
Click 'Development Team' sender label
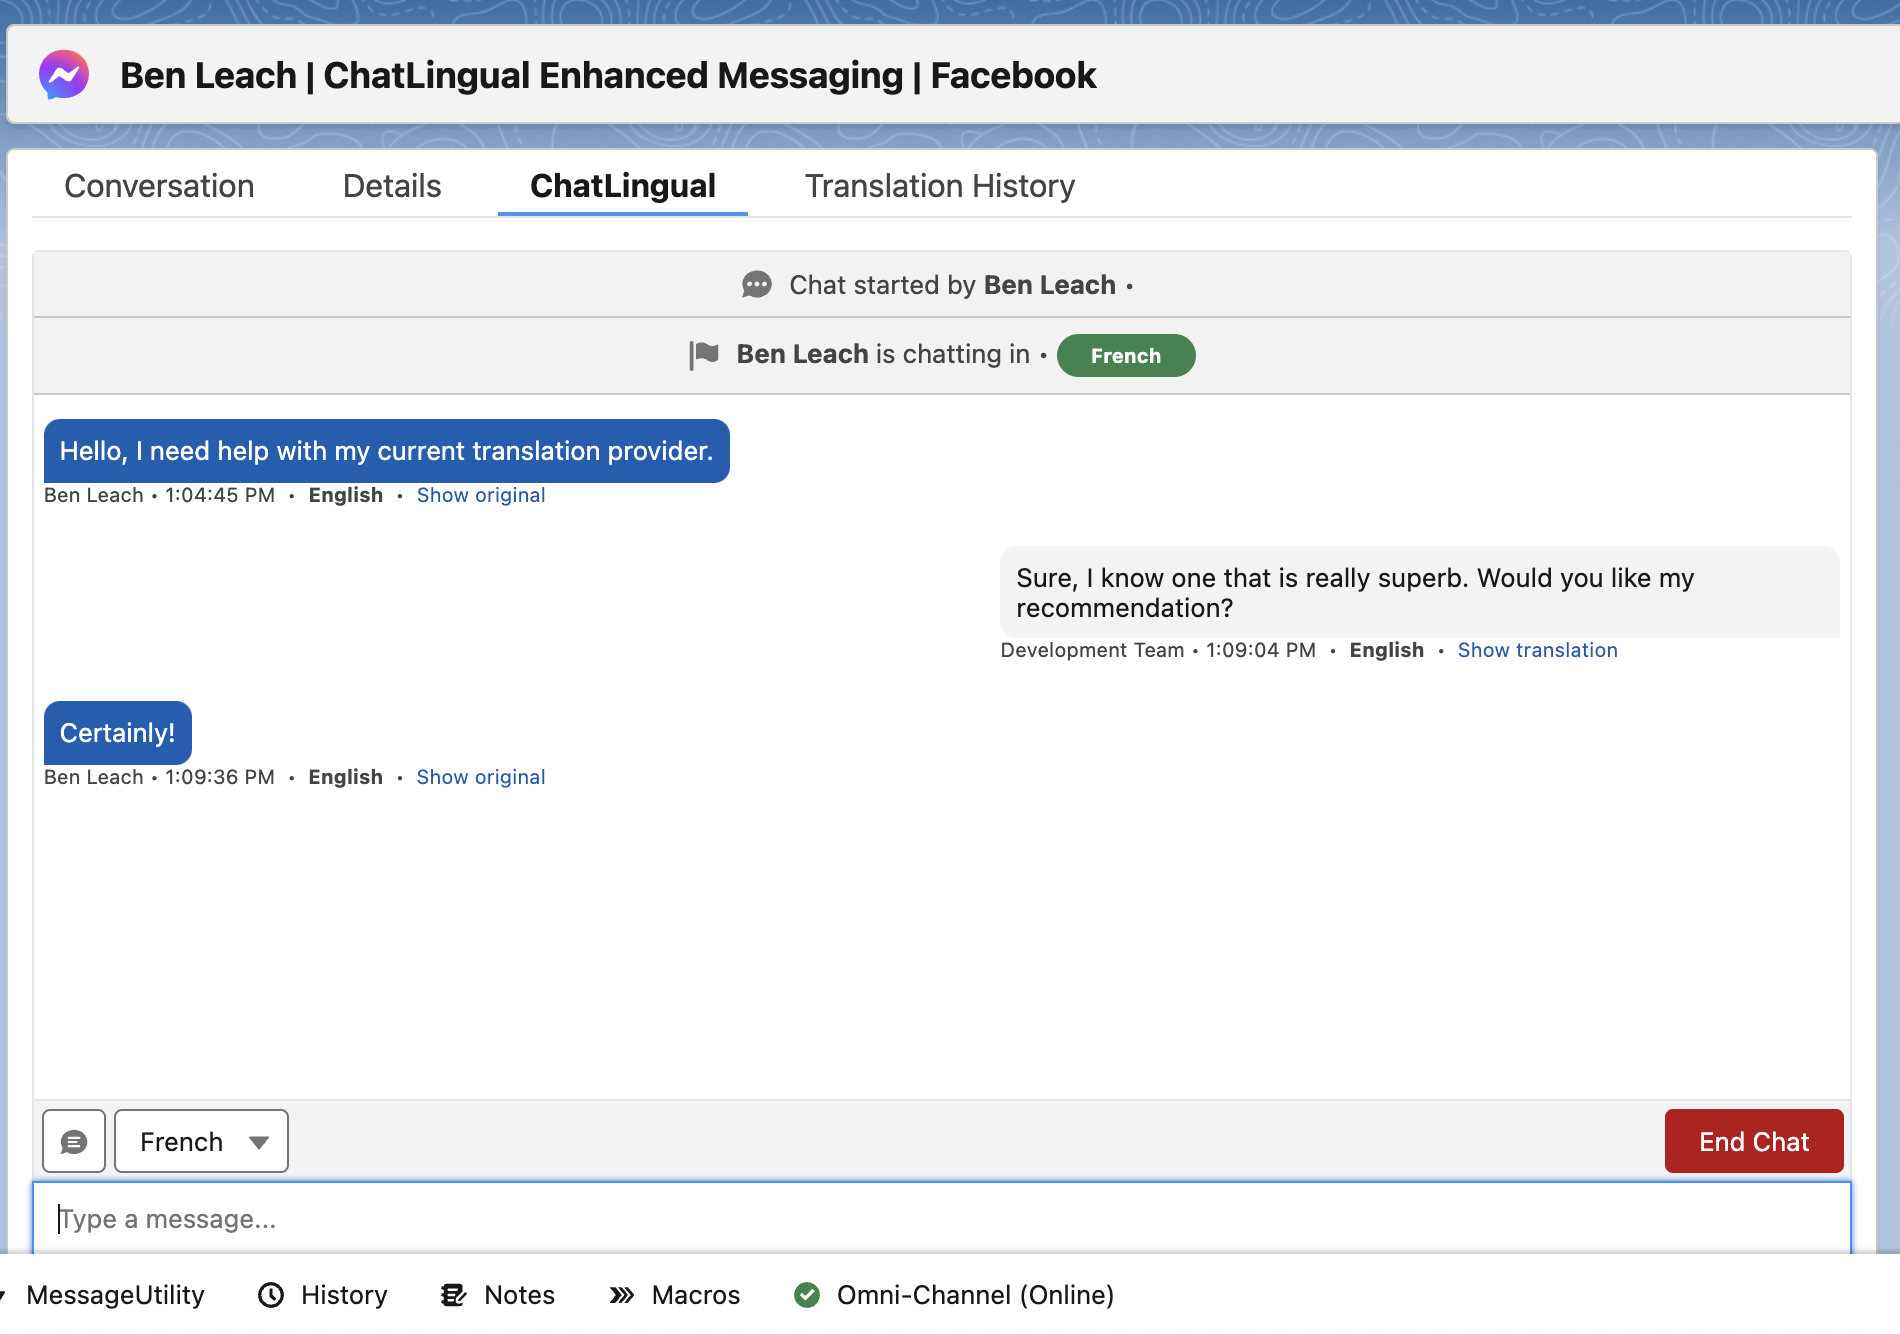(1092, 650)
